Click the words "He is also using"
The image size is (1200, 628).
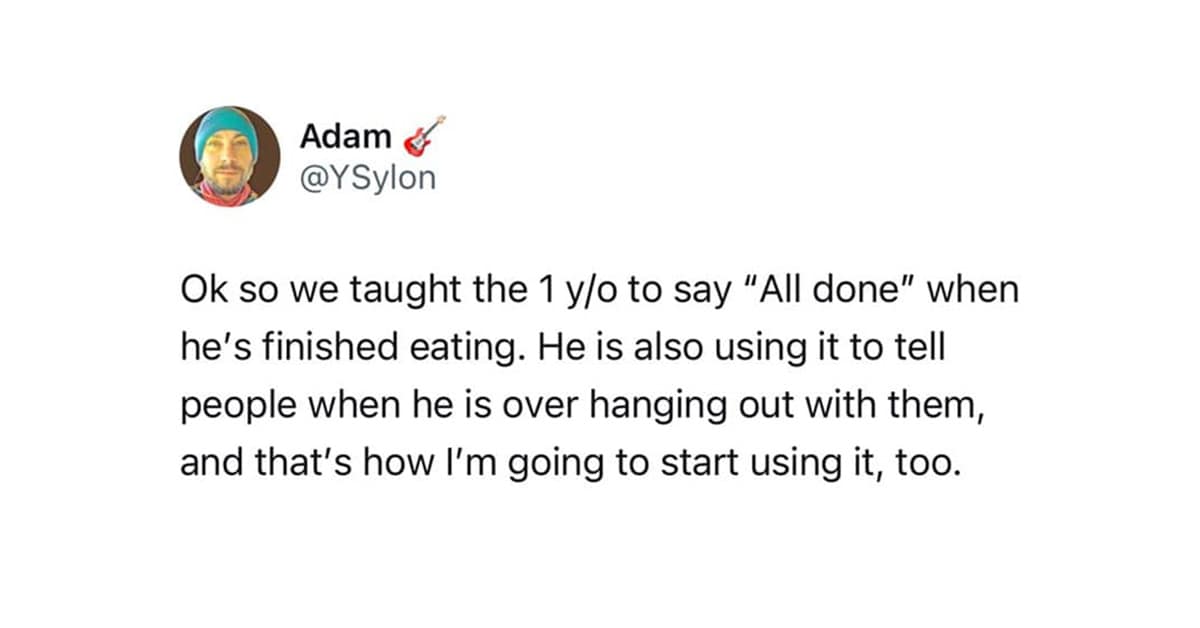click(x=665, y=351)
